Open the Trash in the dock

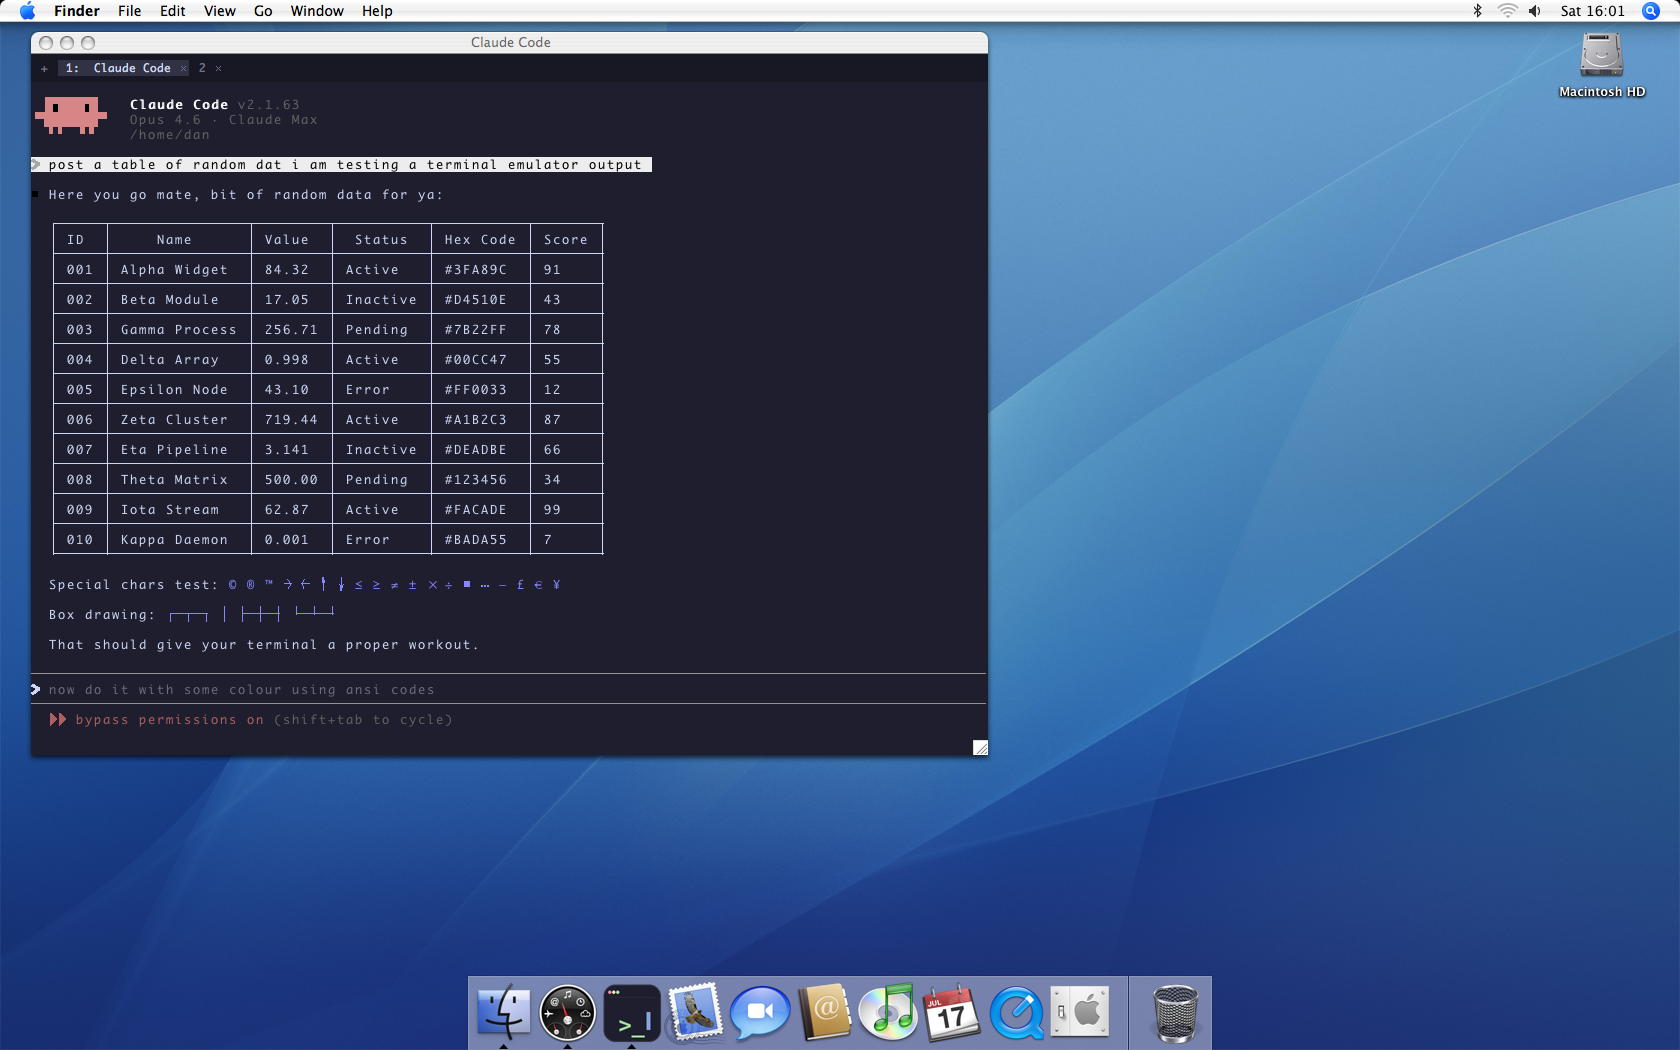click(1175, 1013)
